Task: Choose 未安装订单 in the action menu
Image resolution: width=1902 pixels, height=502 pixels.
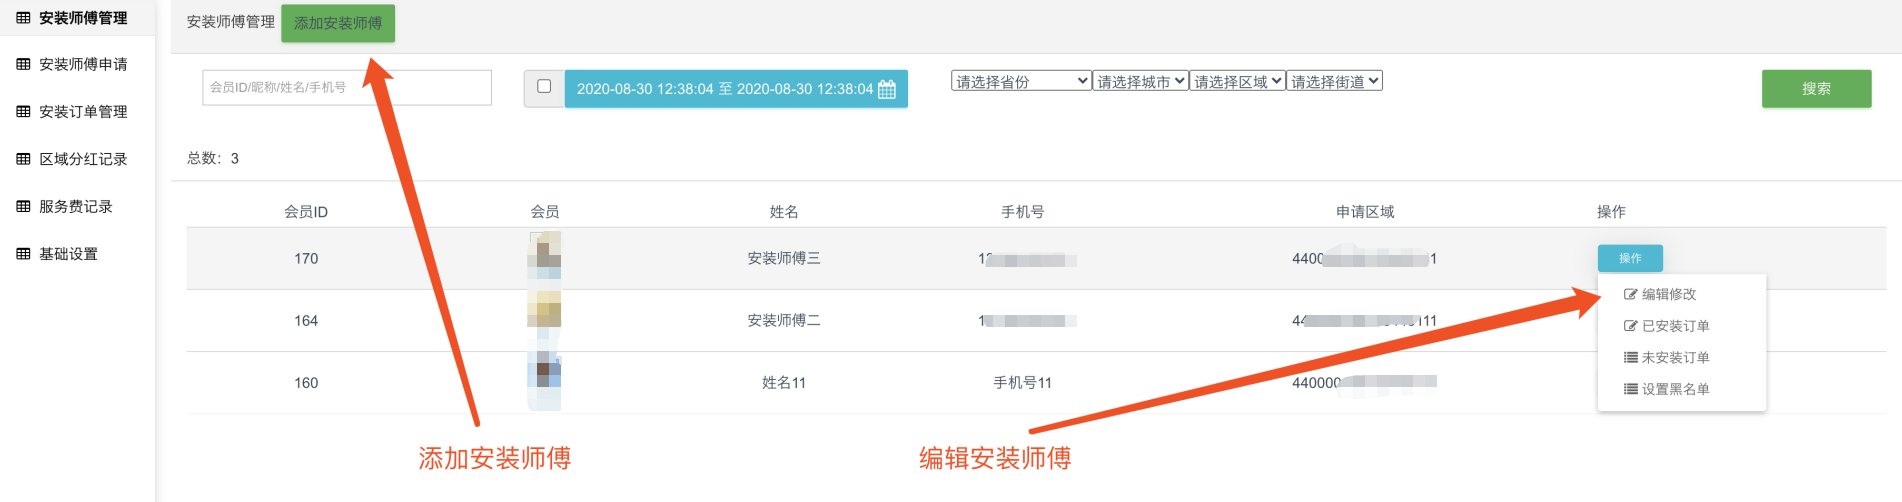Action: 1675,357
